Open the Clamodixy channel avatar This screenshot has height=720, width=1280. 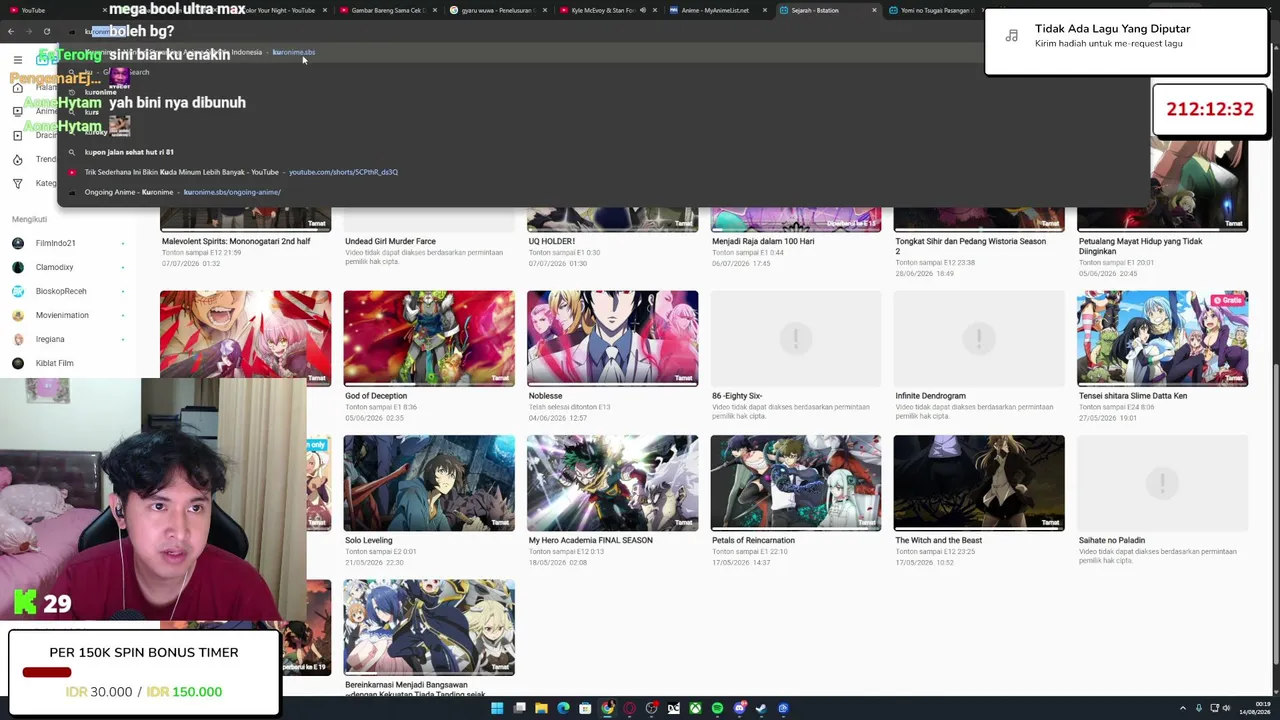tap(18, 267)
